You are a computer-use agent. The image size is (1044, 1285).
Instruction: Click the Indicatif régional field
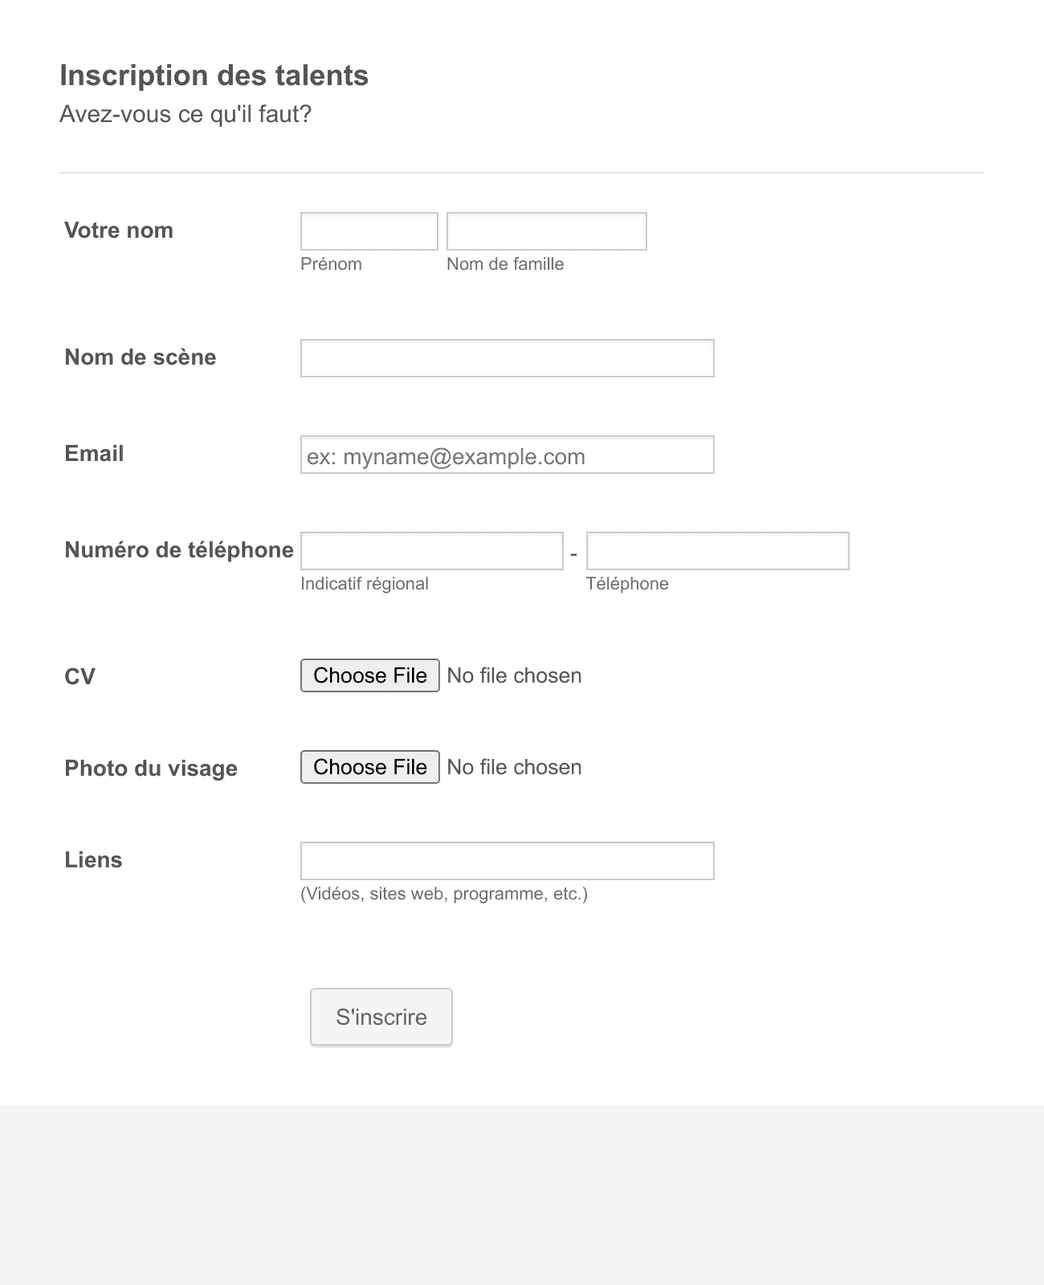coord(431,550)
